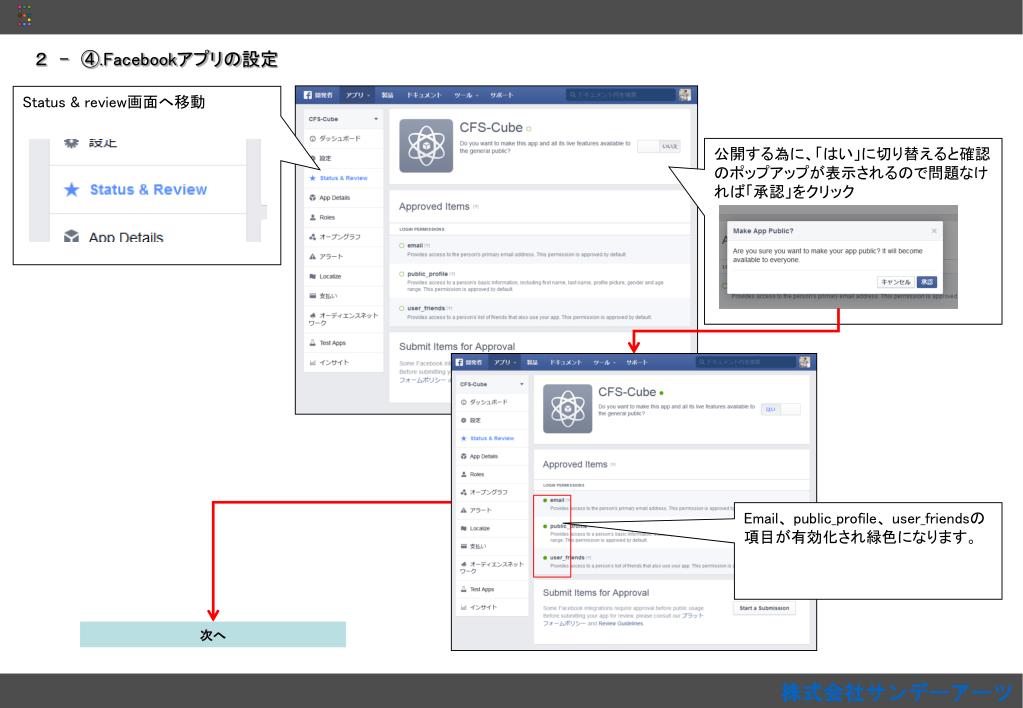Image resolution: width=1023 pixels, height=708 pixels.
Task: Click the Facebook logo in lower screenshot navbar
Action: click(x=459, y=362)
